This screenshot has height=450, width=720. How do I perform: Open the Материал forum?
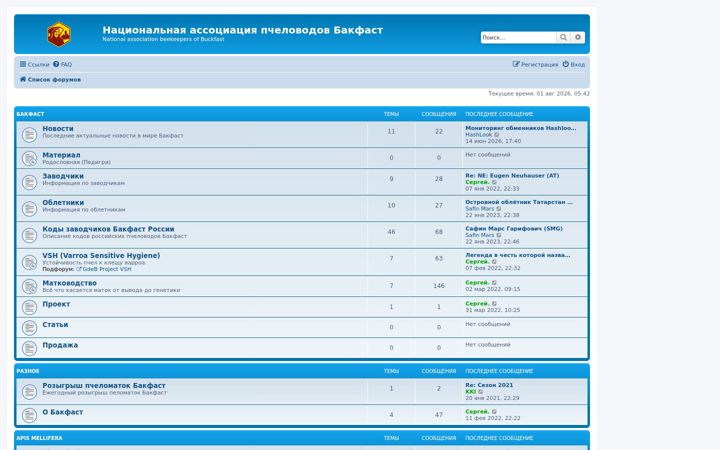click(61, 155)
